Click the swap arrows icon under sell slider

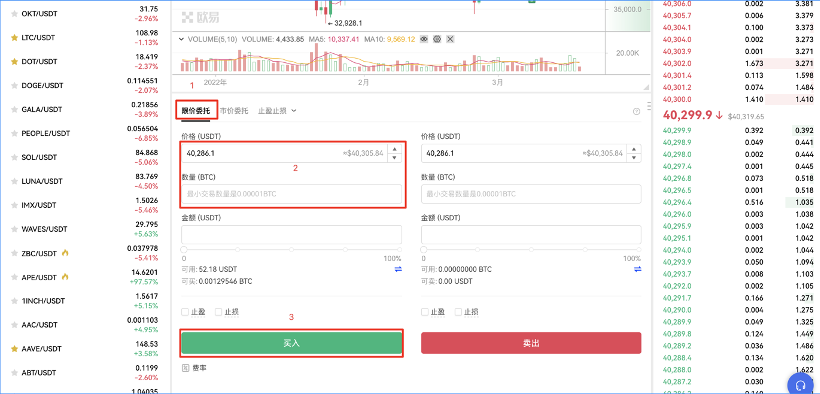click(637, 269)
